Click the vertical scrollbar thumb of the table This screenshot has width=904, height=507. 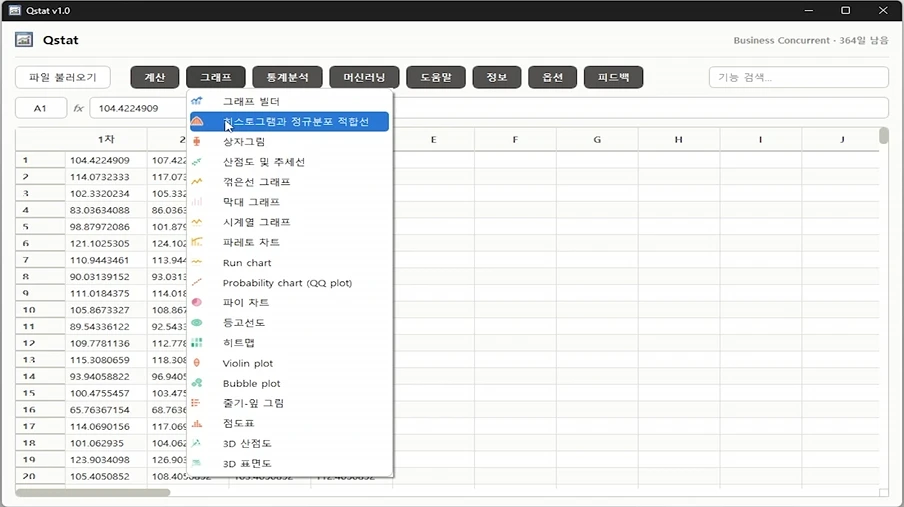click(x=883, y=136)
